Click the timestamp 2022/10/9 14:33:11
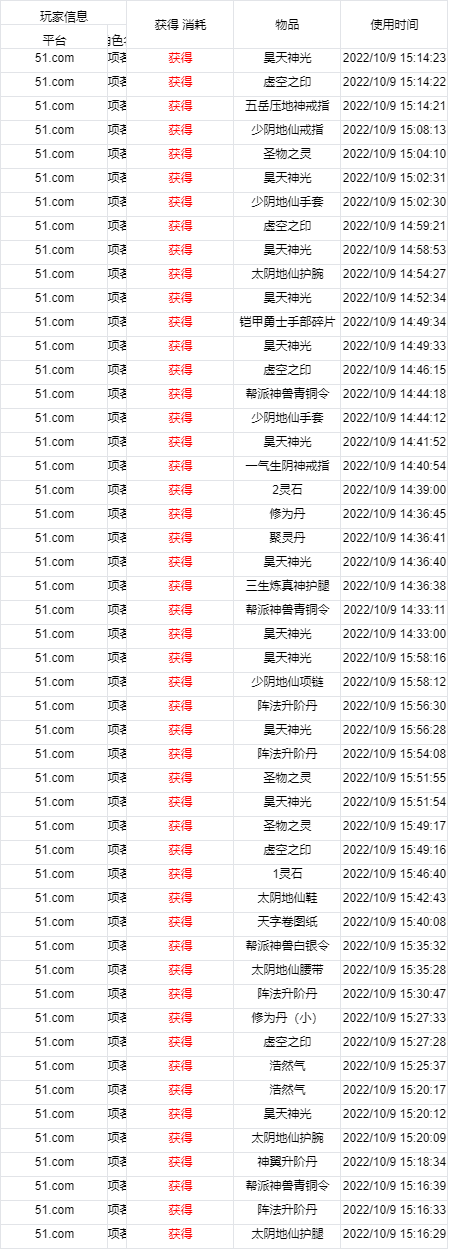Screen dimensions: 449x1250 [x=394, y=610]
